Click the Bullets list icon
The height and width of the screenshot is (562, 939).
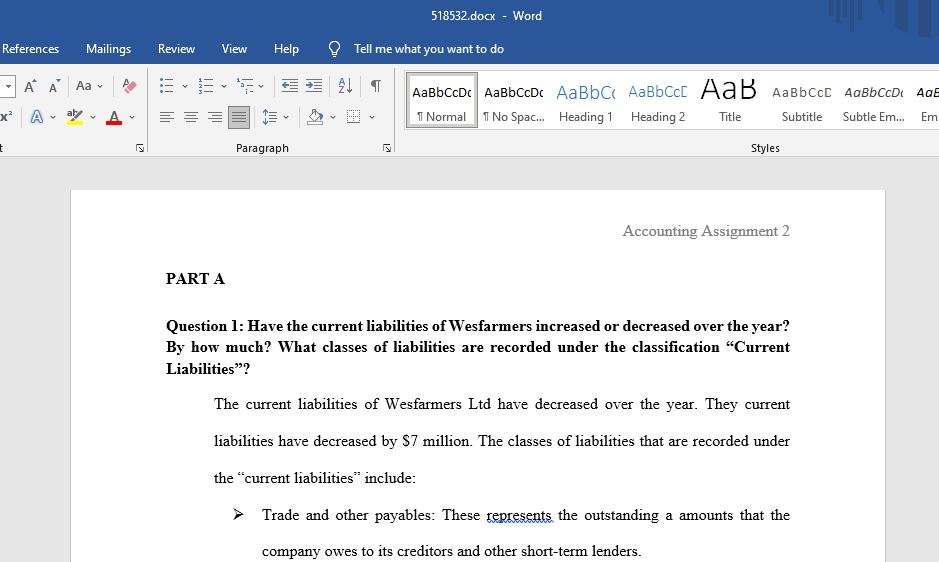point(166,86)
